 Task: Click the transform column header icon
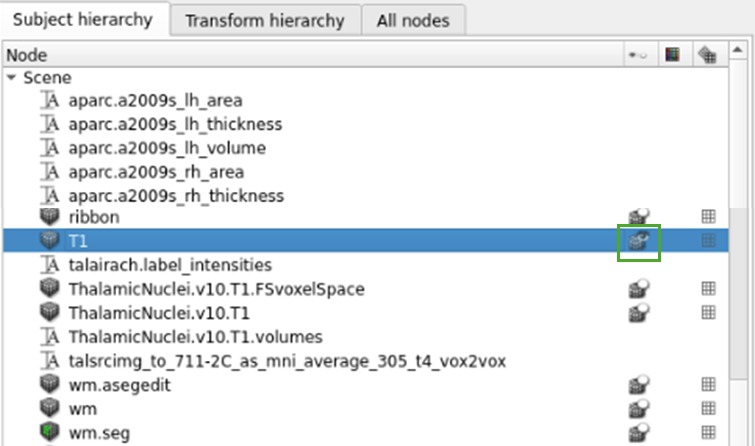(x=708, y=56)
